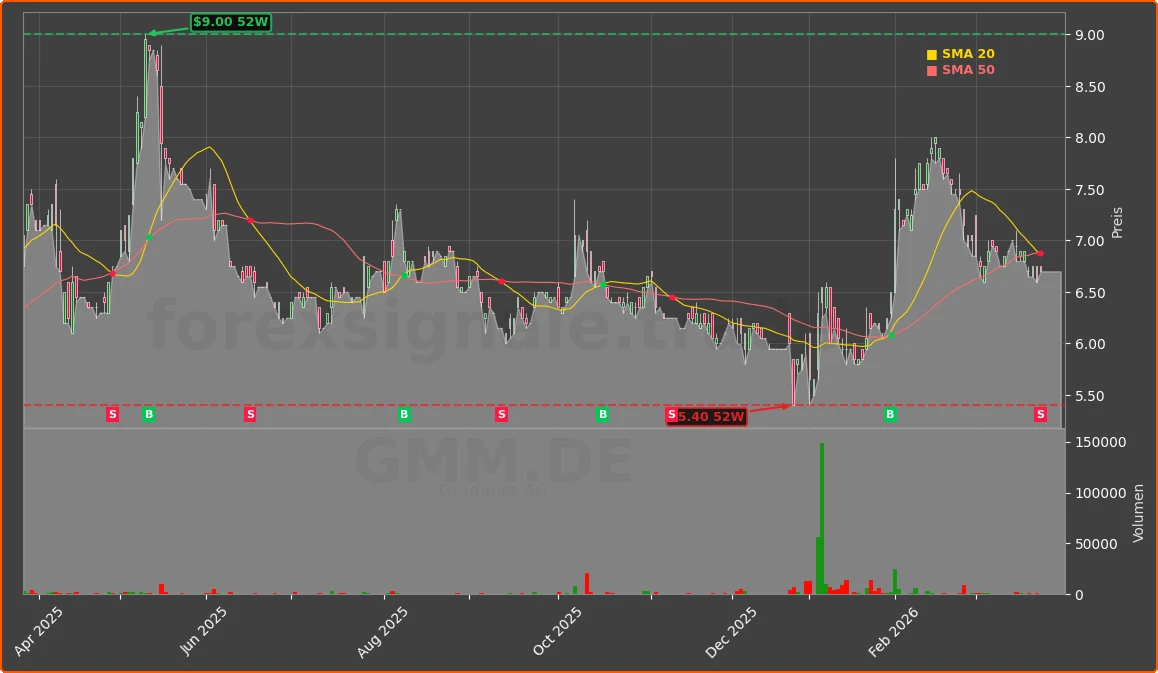Click the 7.50 price axis label
The image size is (1158, 673).
[x=1090, y=191]
